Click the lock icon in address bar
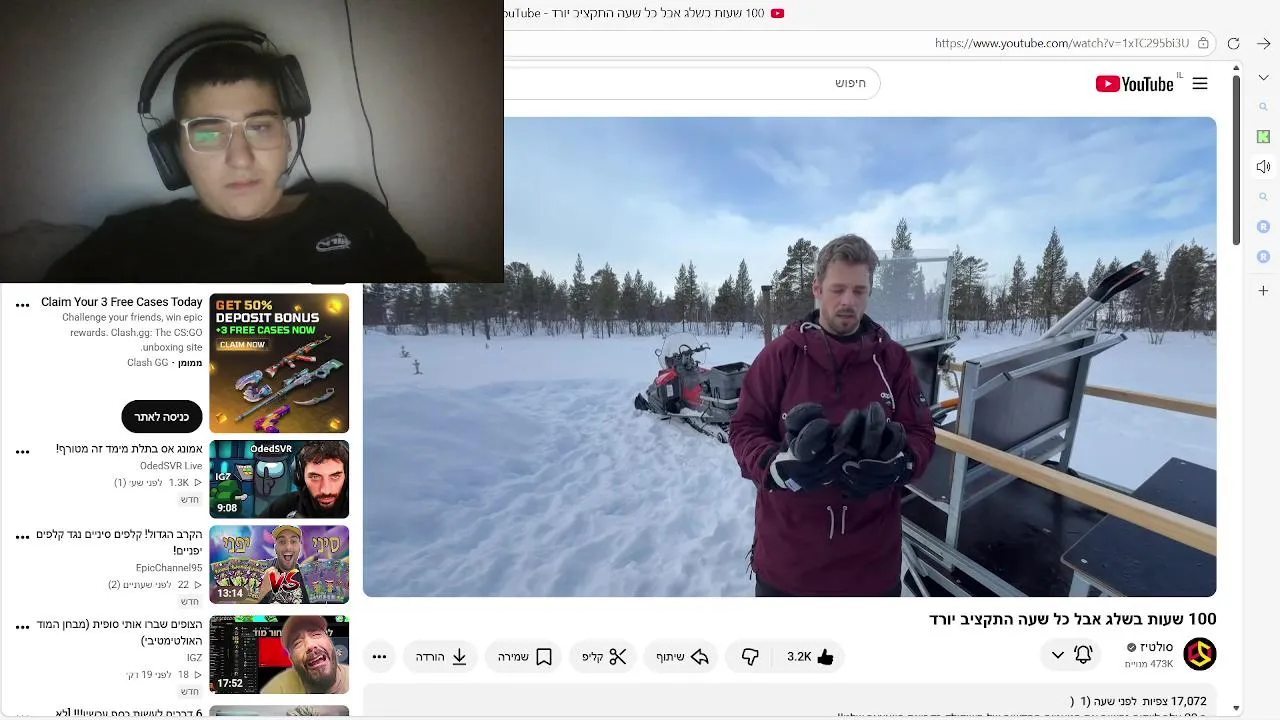The width and height of the screenshot is (1280, 720). tap(1203, 43)
